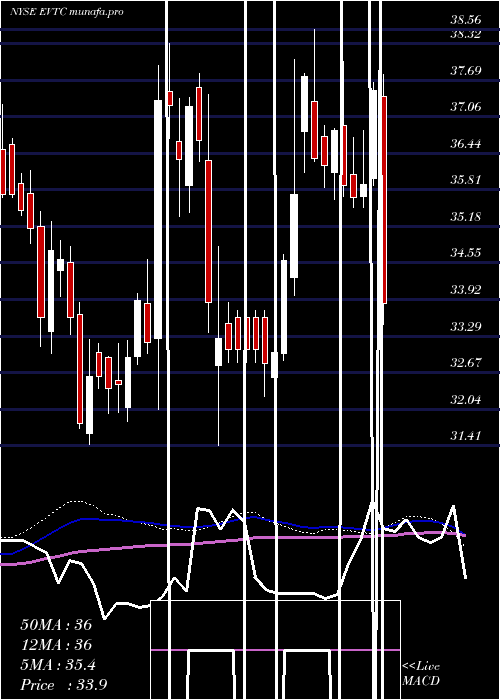
Task: Select the 37.69 price axis label
Action: click(466, 70)
